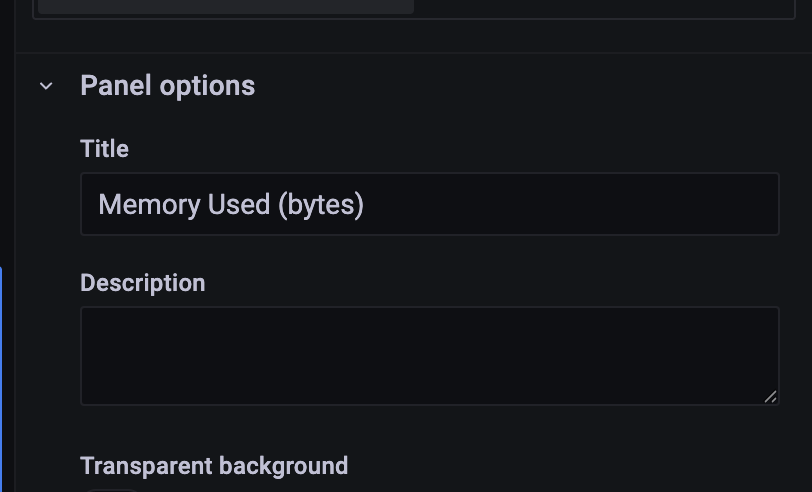Click the input box above Panel options
Viewport: 812px width, 492px height.
225,6
